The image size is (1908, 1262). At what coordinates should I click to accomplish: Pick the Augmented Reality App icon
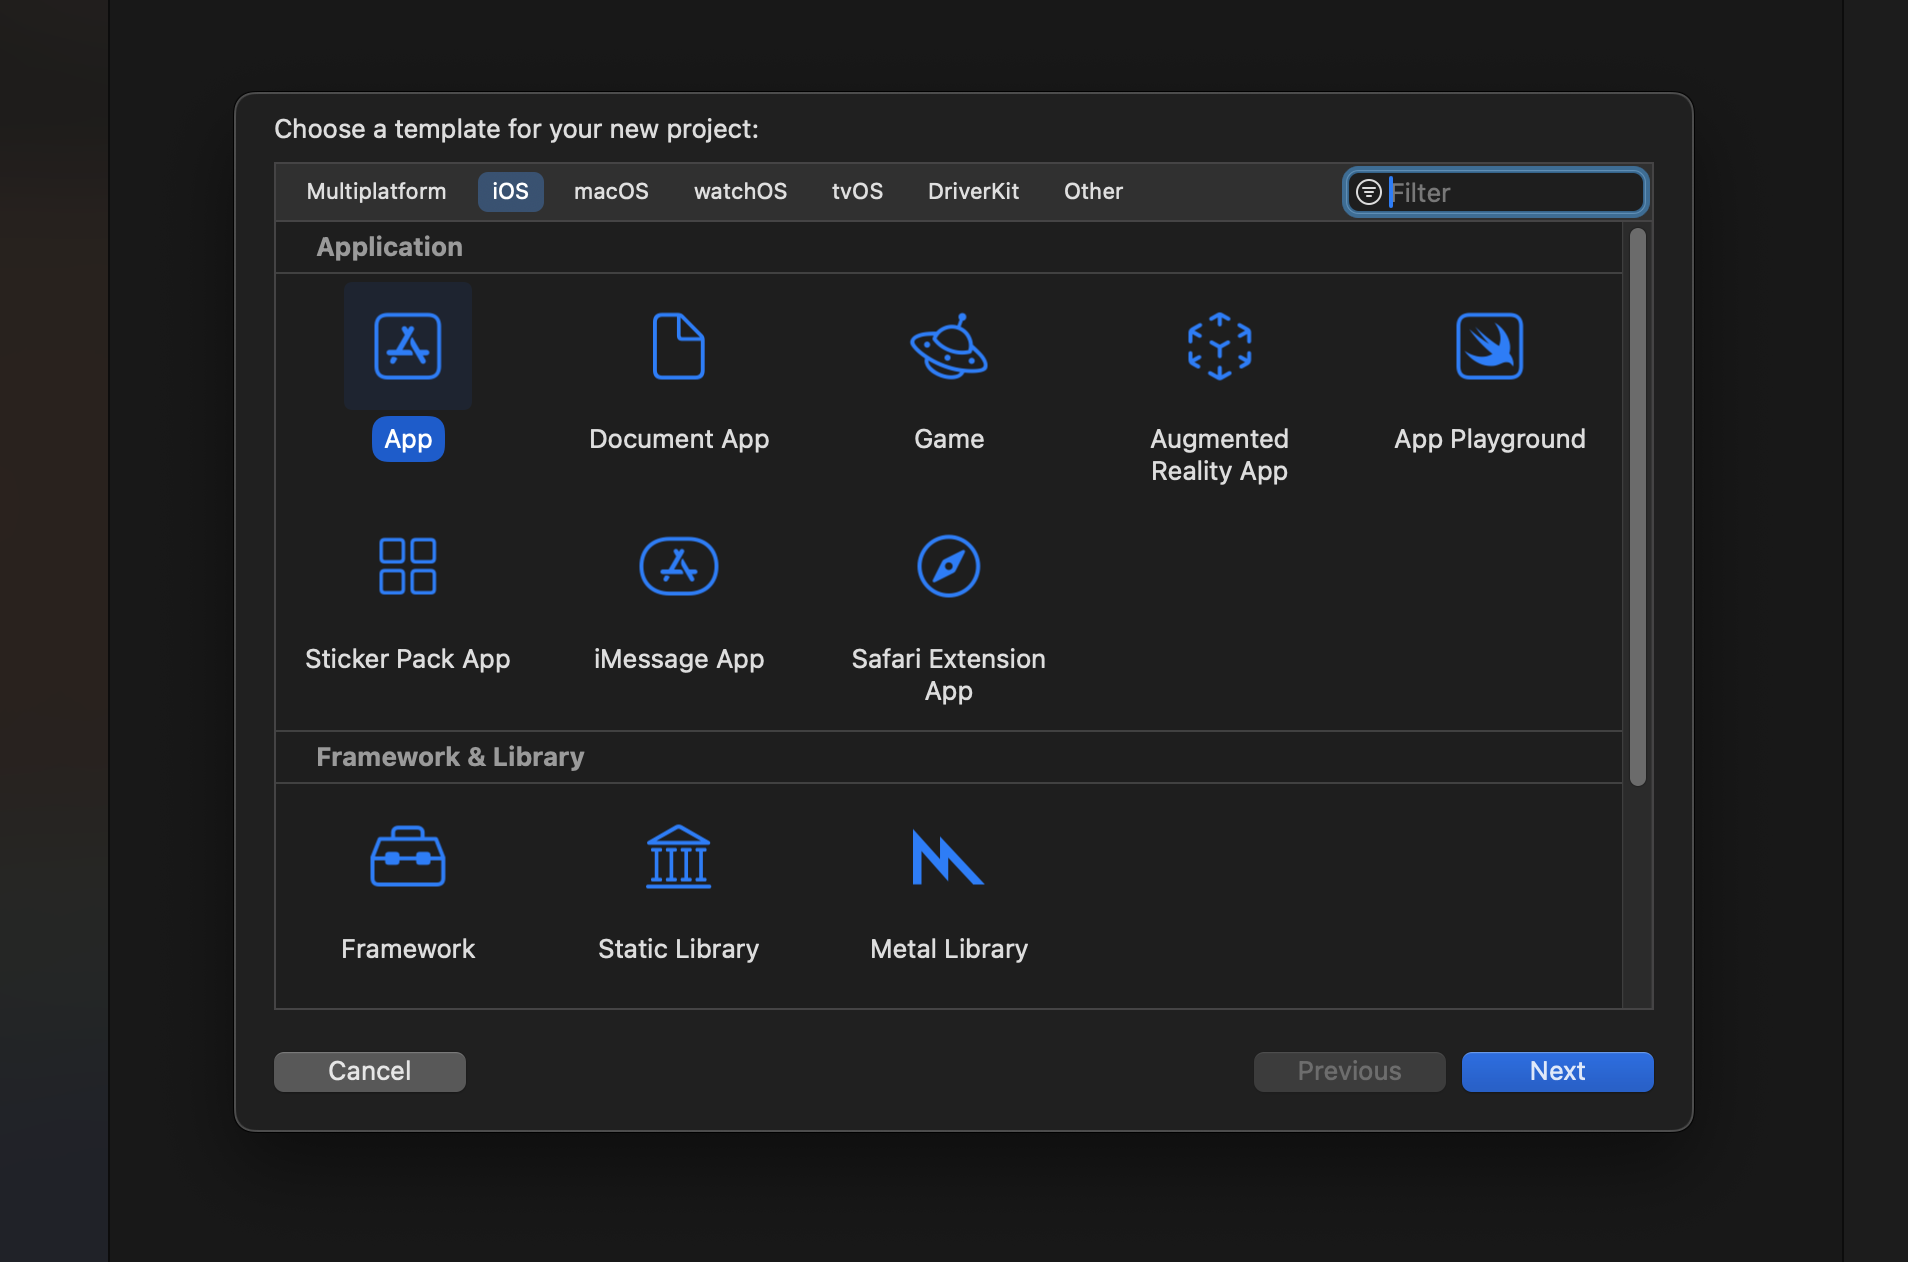(1219, 346)
